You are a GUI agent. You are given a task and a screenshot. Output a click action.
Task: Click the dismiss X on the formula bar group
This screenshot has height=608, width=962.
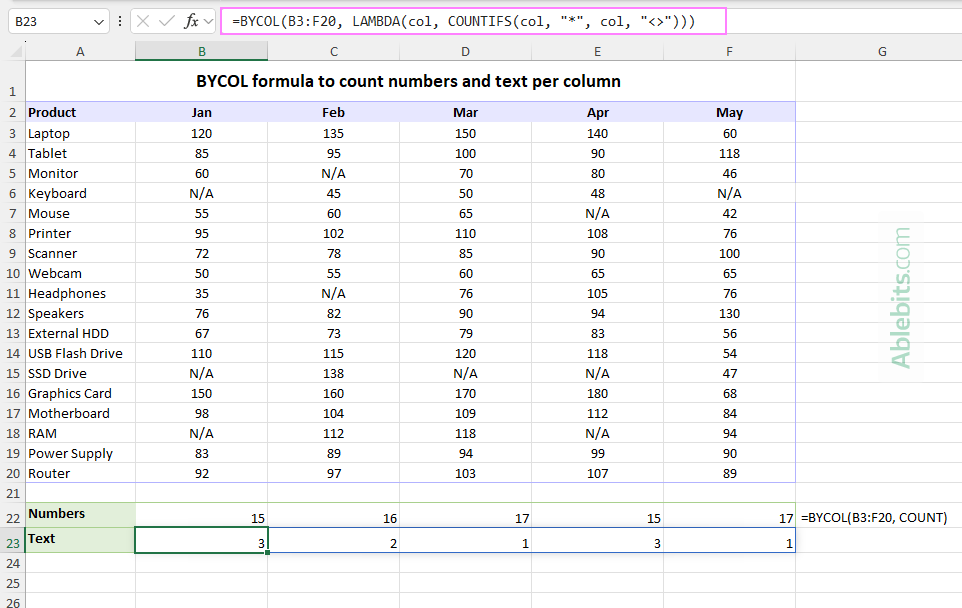142,20
